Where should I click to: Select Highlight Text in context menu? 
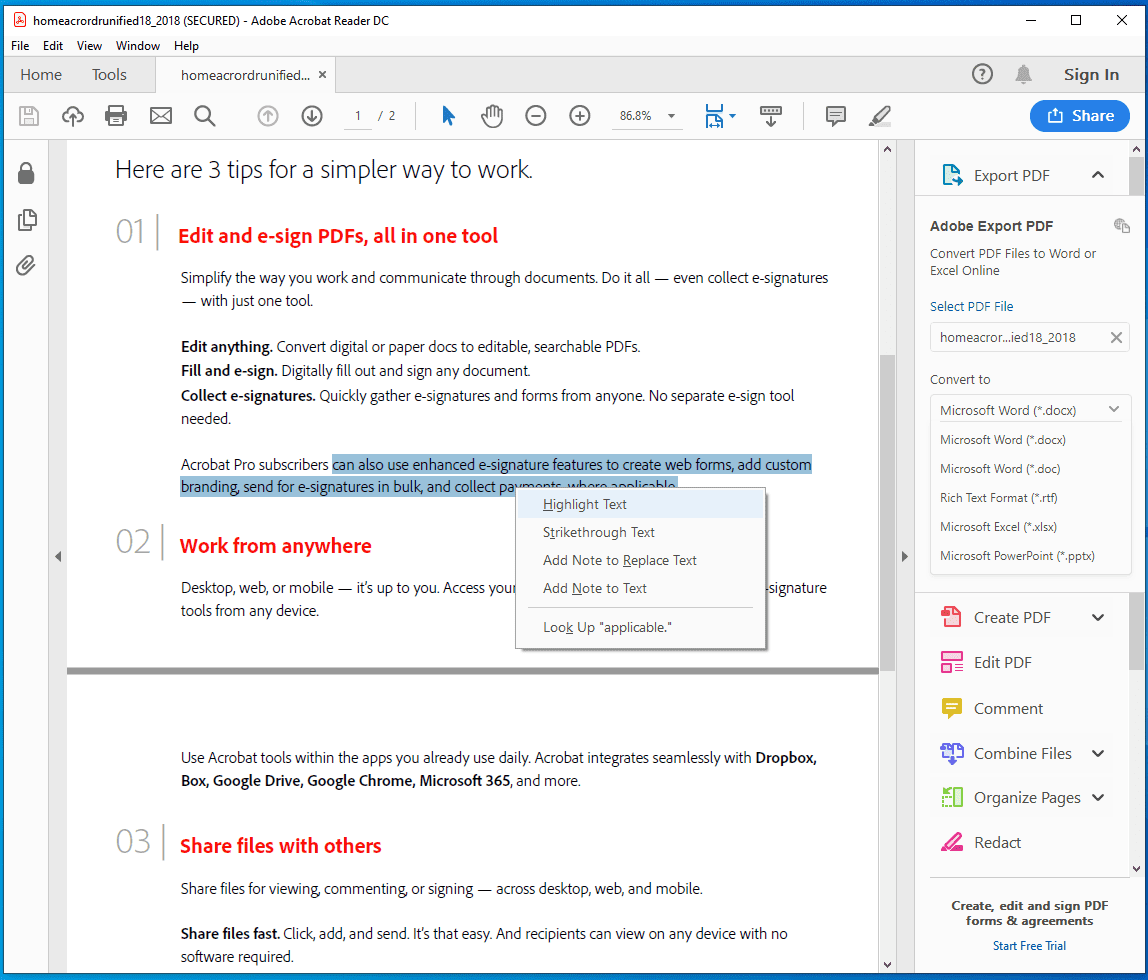[641, 504]
